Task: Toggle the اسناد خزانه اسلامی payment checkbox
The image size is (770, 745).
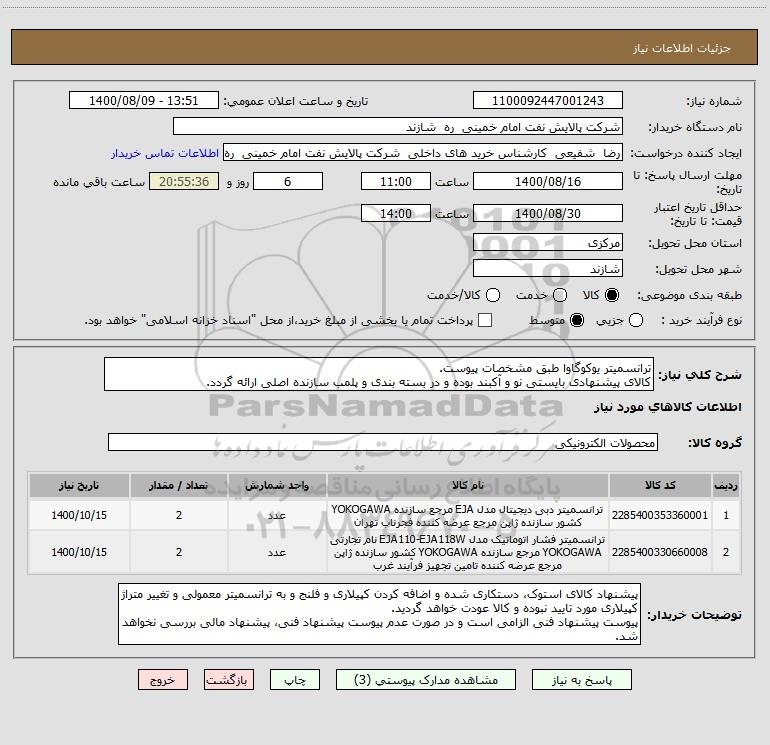Action: [x=485, y=320]
